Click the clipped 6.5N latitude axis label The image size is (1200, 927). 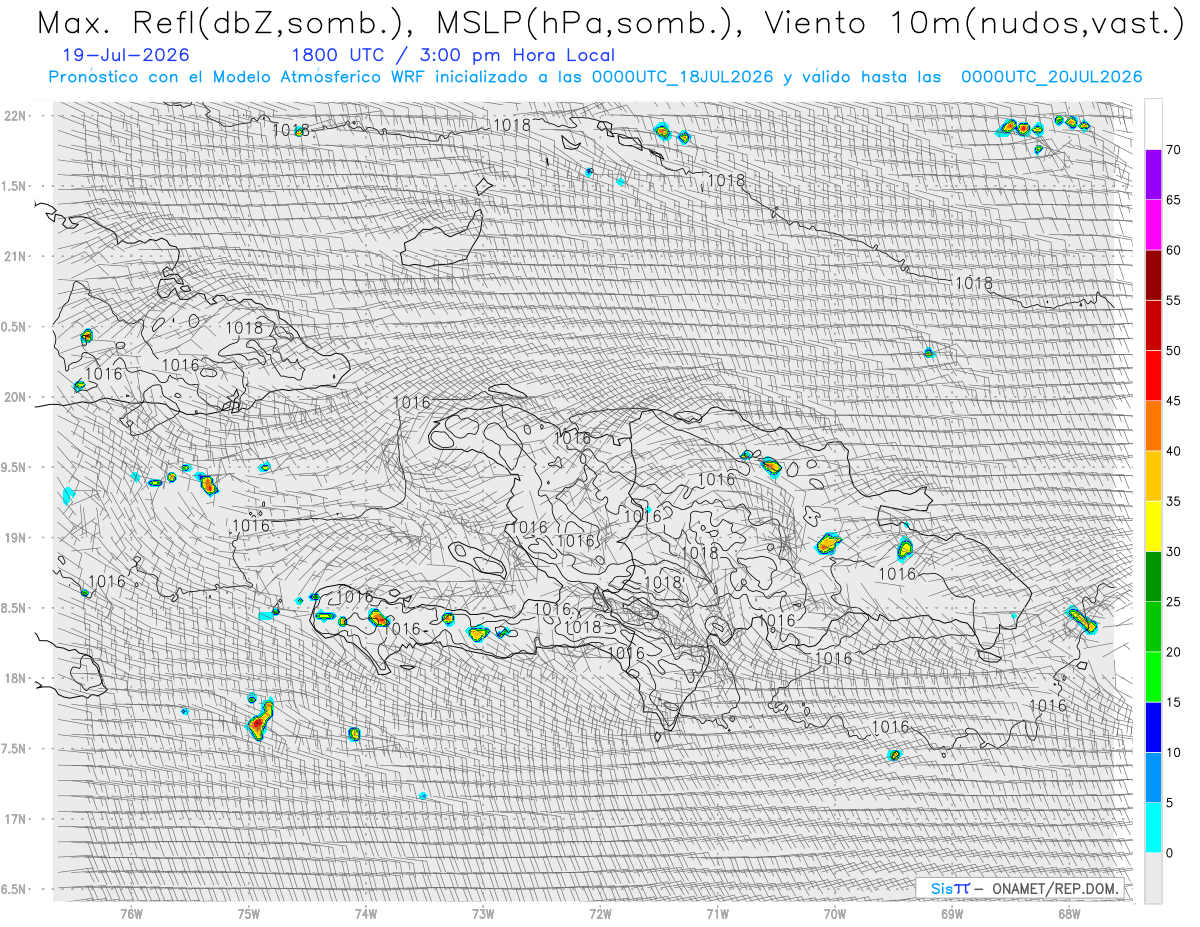click(x=14, y=889)
